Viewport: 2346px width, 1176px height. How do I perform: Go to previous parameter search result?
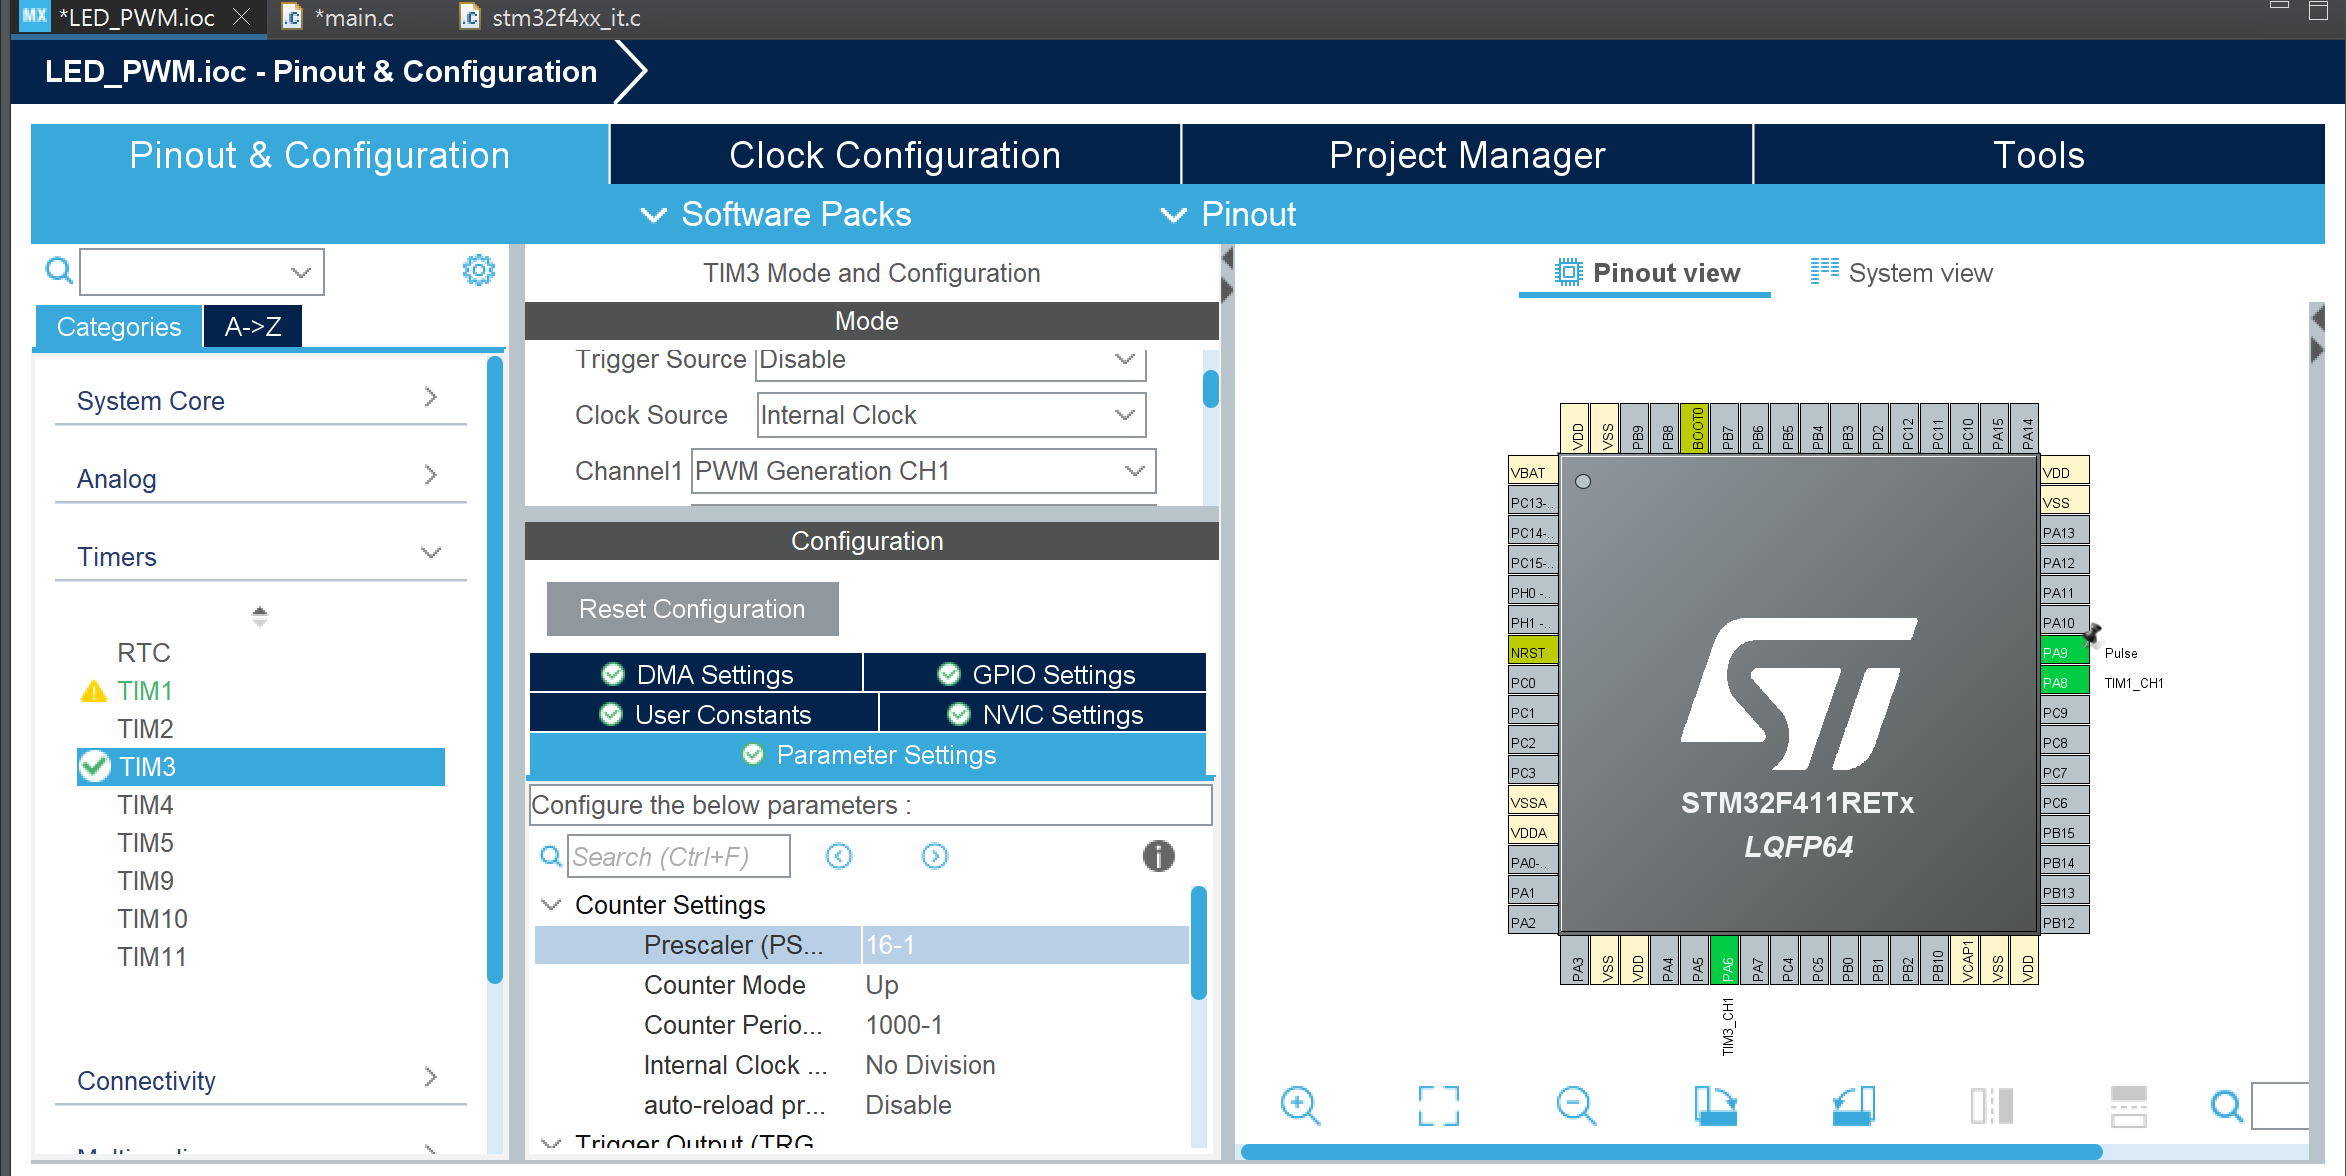click(x=839, y=856)
